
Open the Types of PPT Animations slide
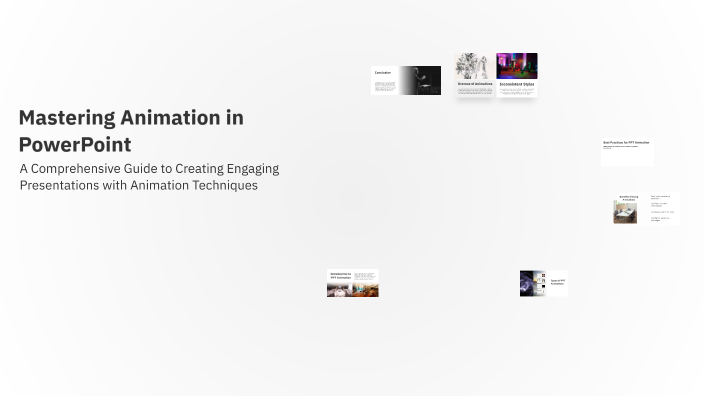click(x=544, y=283)
